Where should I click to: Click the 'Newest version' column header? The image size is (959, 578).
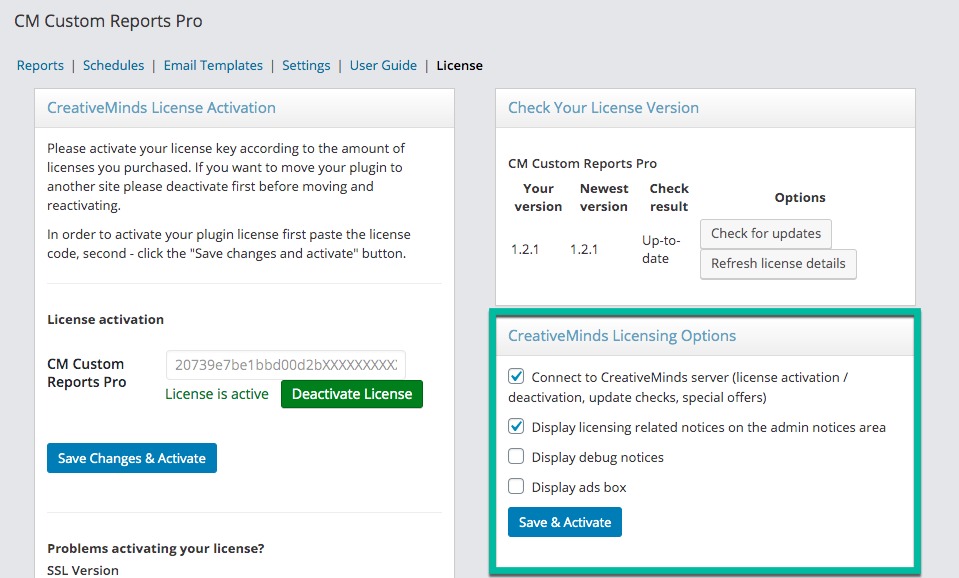[604, 198]
